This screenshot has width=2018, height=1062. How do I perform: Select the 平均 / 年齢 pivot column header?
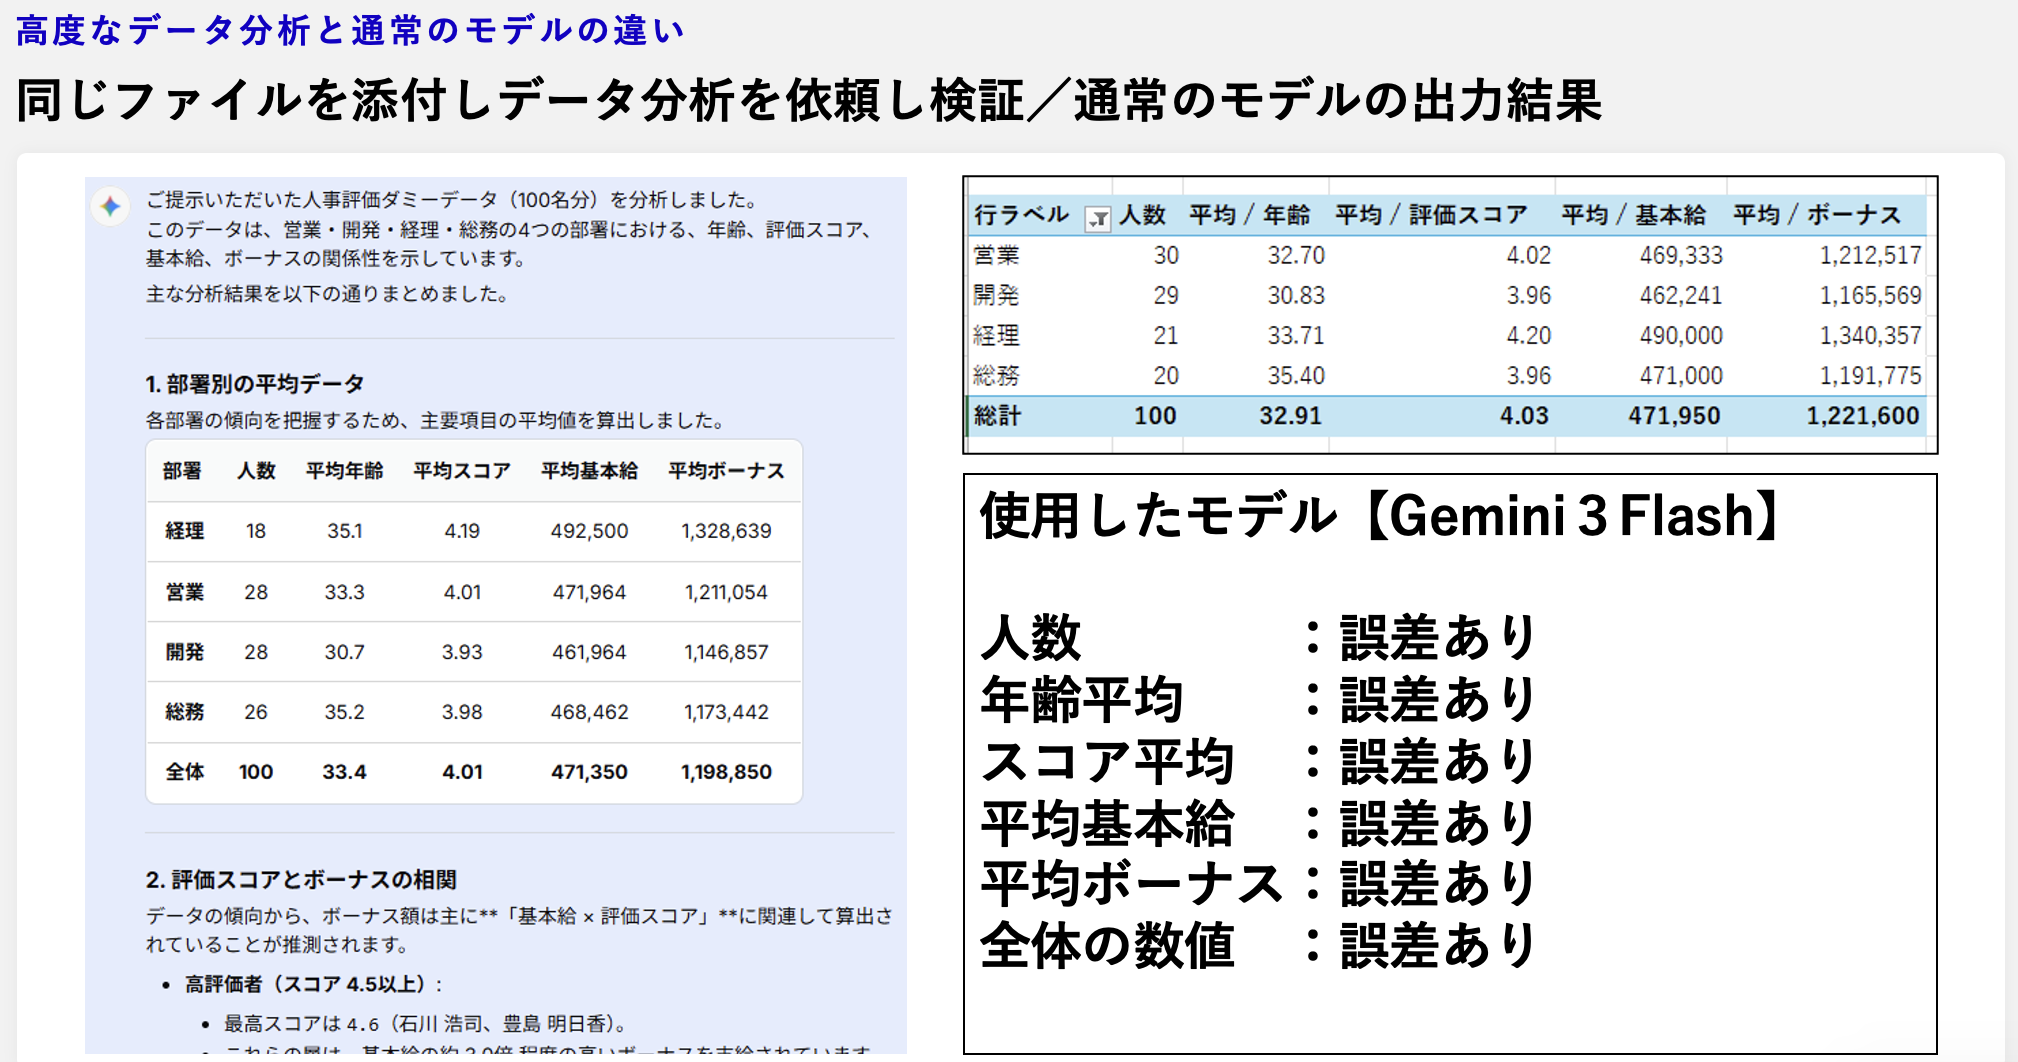point(1249,215)
